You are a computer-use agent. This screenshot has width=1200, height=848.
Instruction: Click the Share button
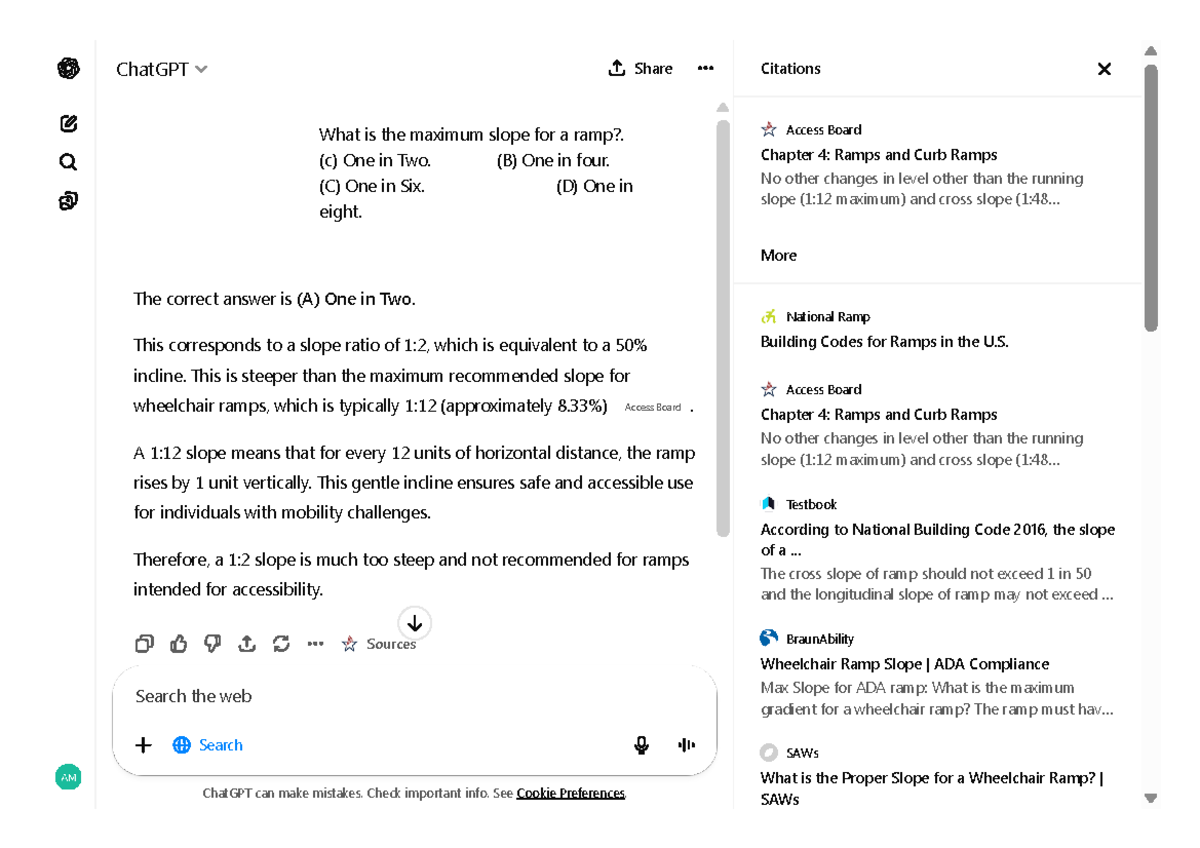640,68
